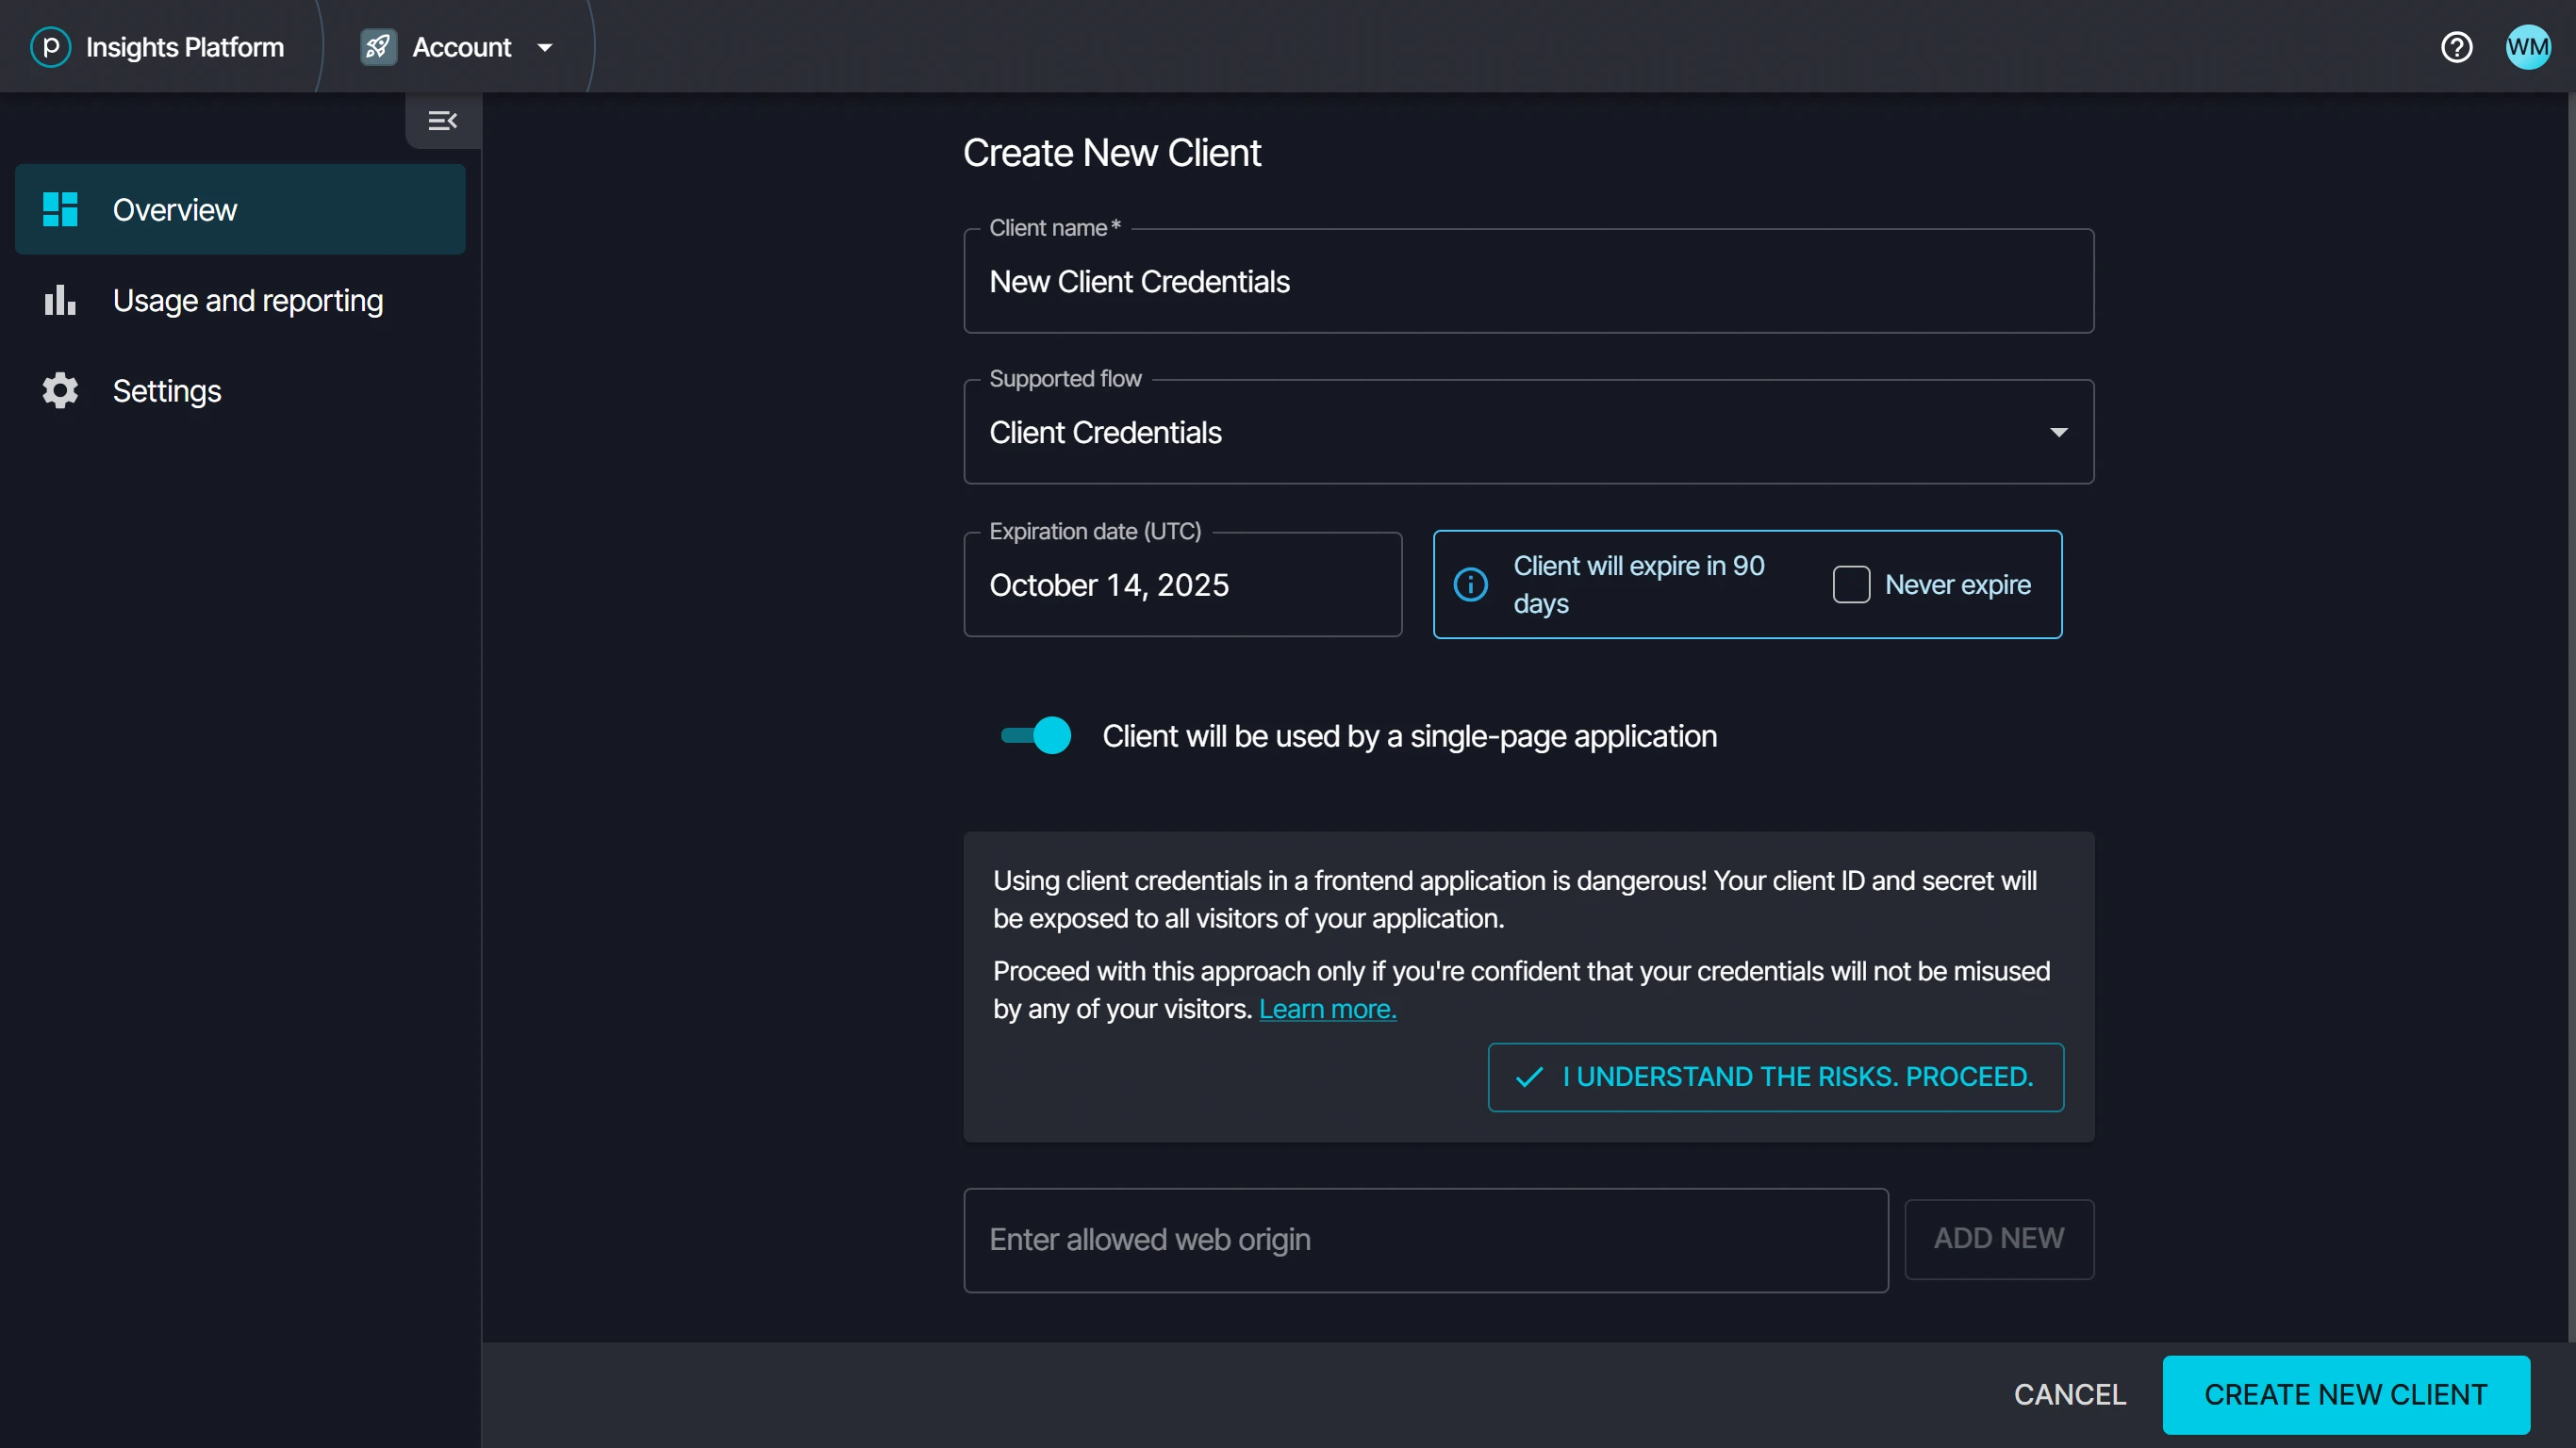Click the rocket icon next to Account
This screenshot has width=2576, height=1448.
[377, 46]
